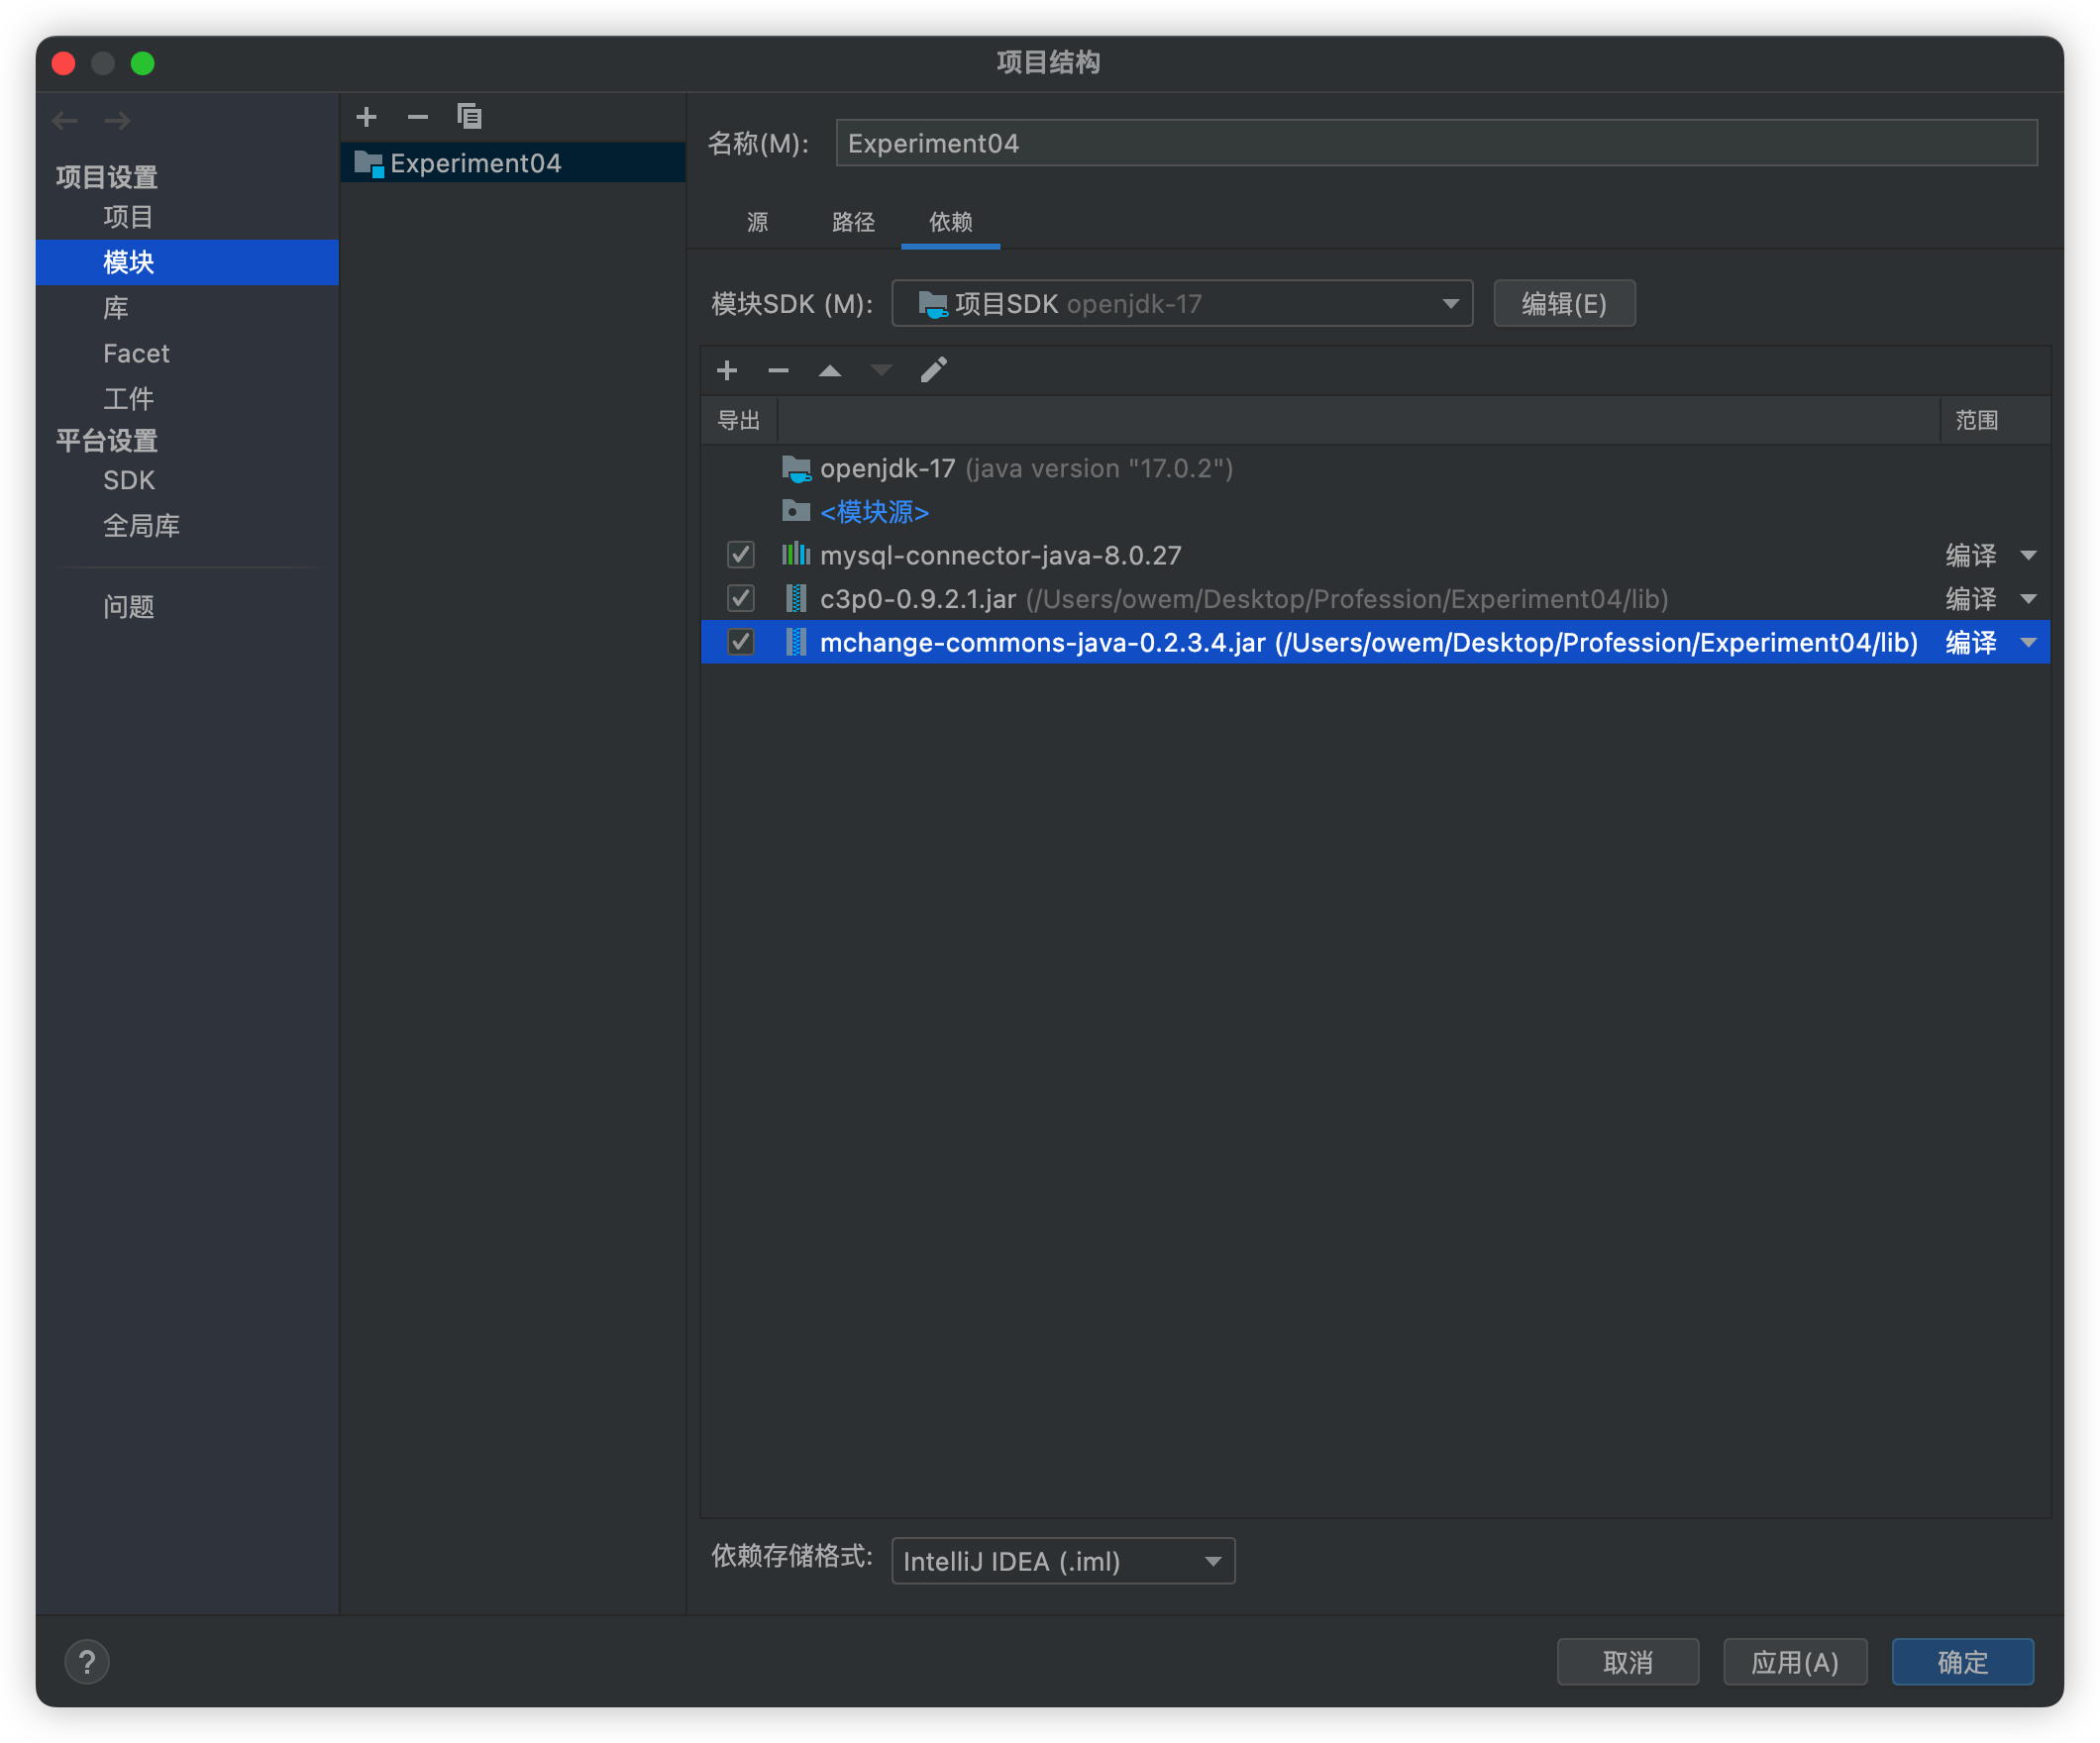The image size is (2100, 1743).
Task: Toggle export checkbox for c3p0-0.9.2.1.jar
Action: (x=741, y=598)
